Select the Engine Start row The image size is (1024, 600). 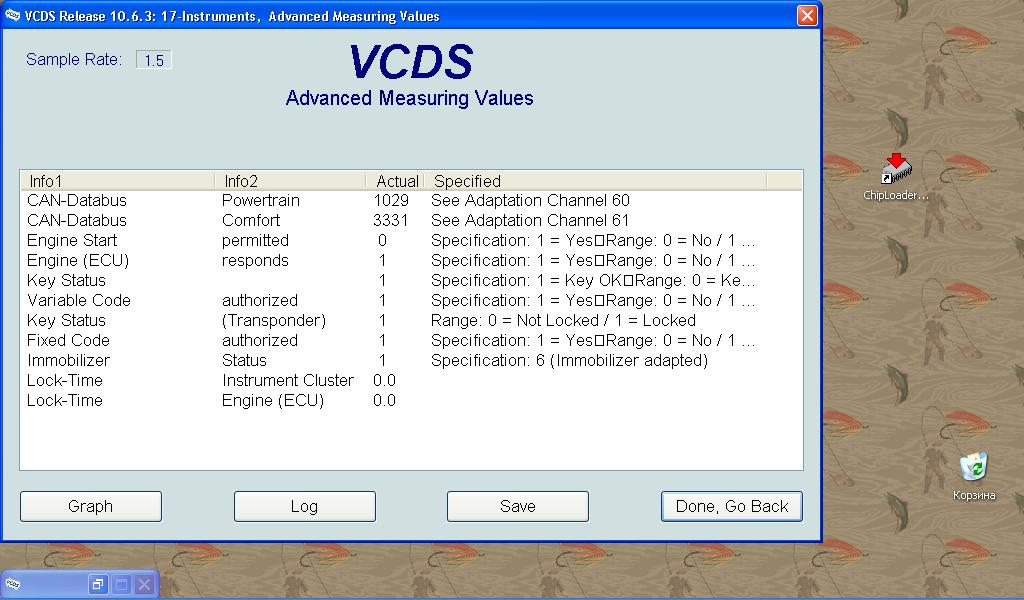click(x=411, y=240)
